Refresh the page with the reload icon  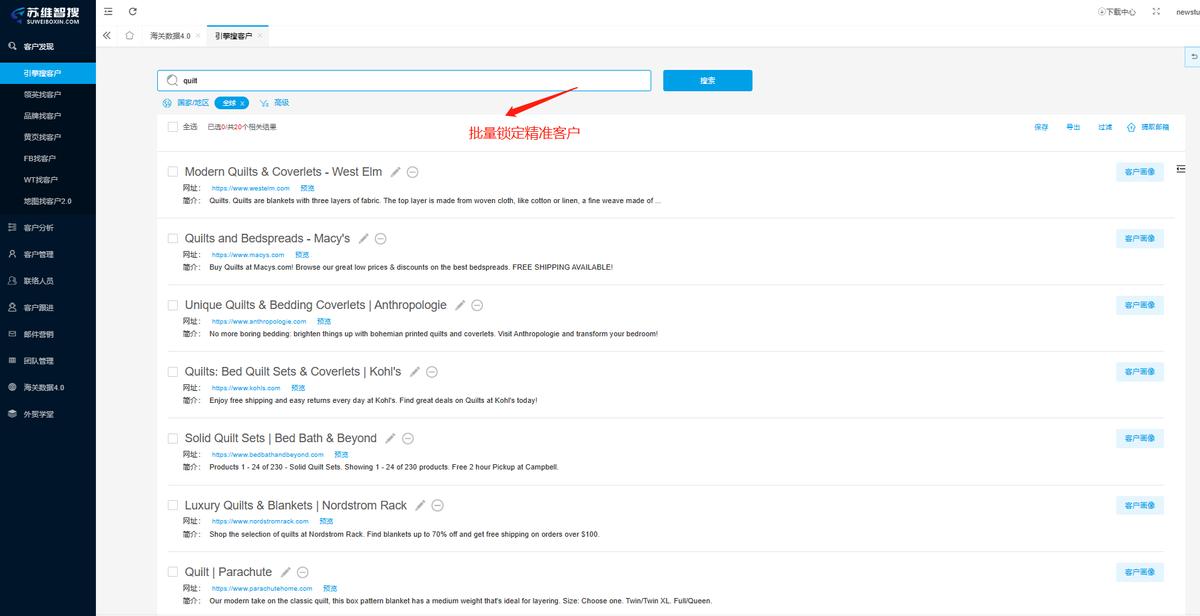[133, 11]
